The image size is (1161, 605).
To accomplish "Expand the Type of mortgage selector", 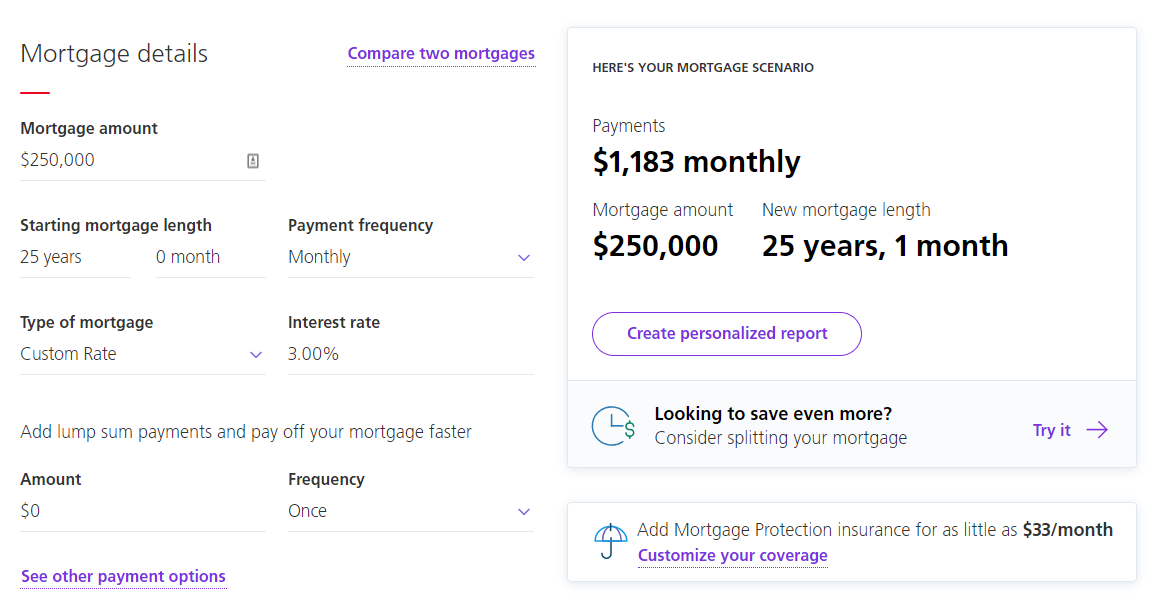I will point(256,353).
